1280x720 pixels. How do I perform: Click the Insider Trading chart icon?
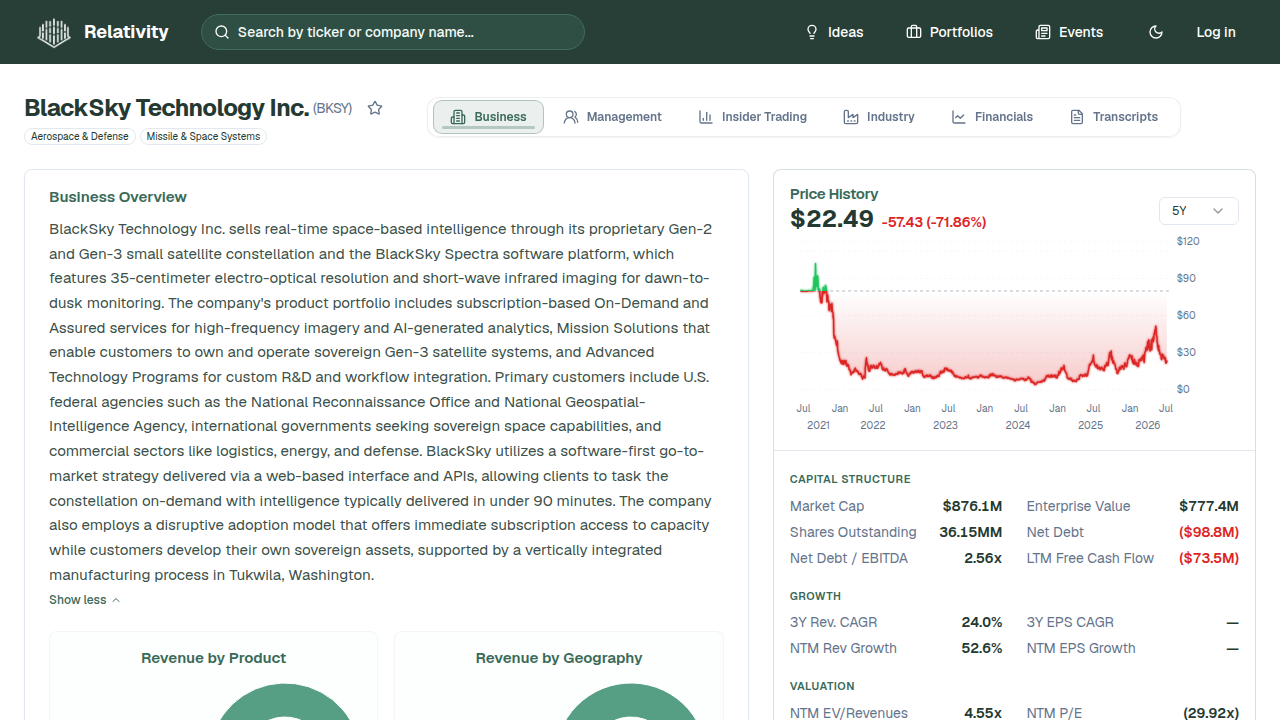click(706, 117)
